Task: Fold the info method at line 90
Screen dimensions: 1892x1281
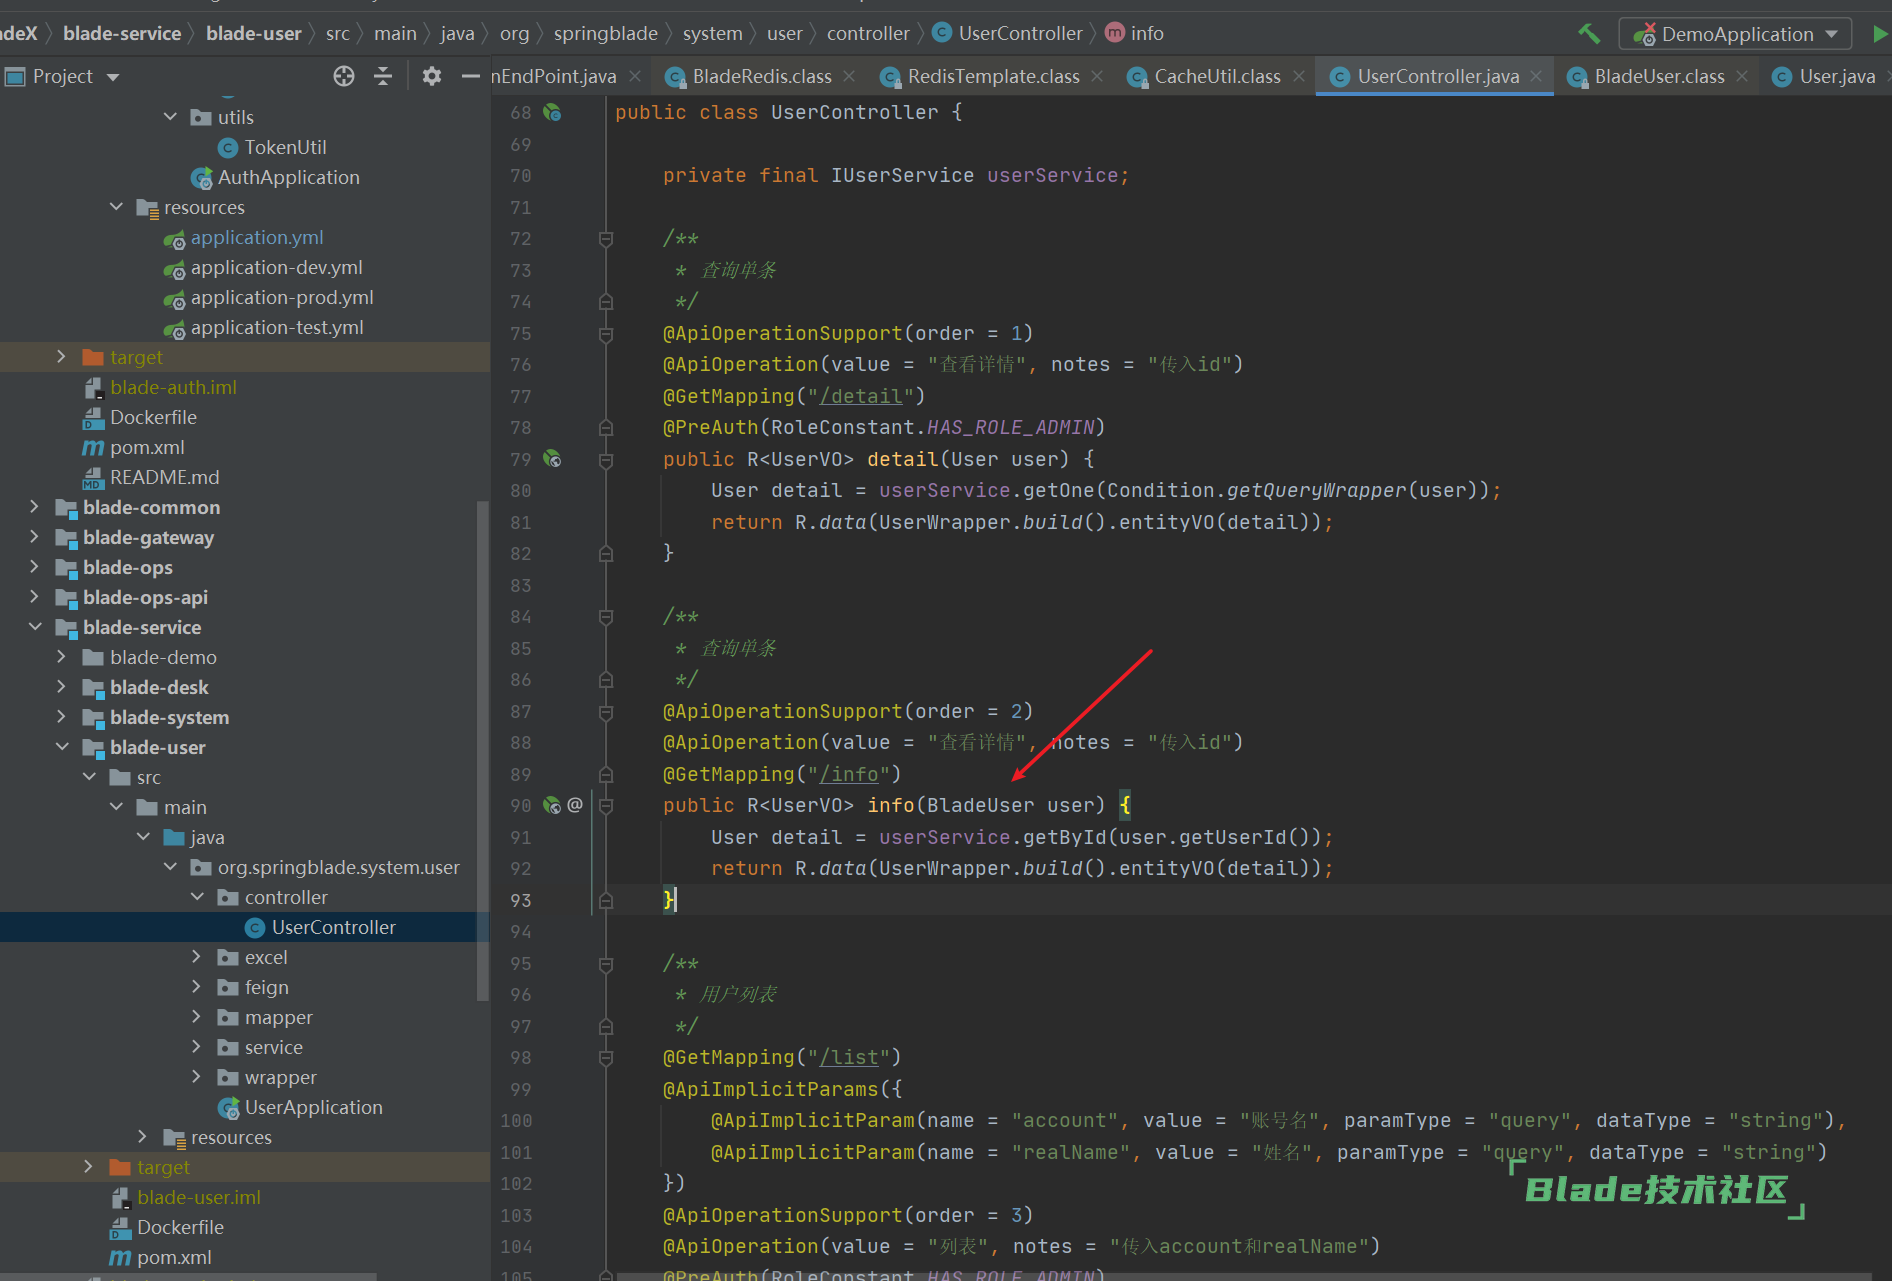Action: pyautogui.click(x=606, y=806)
